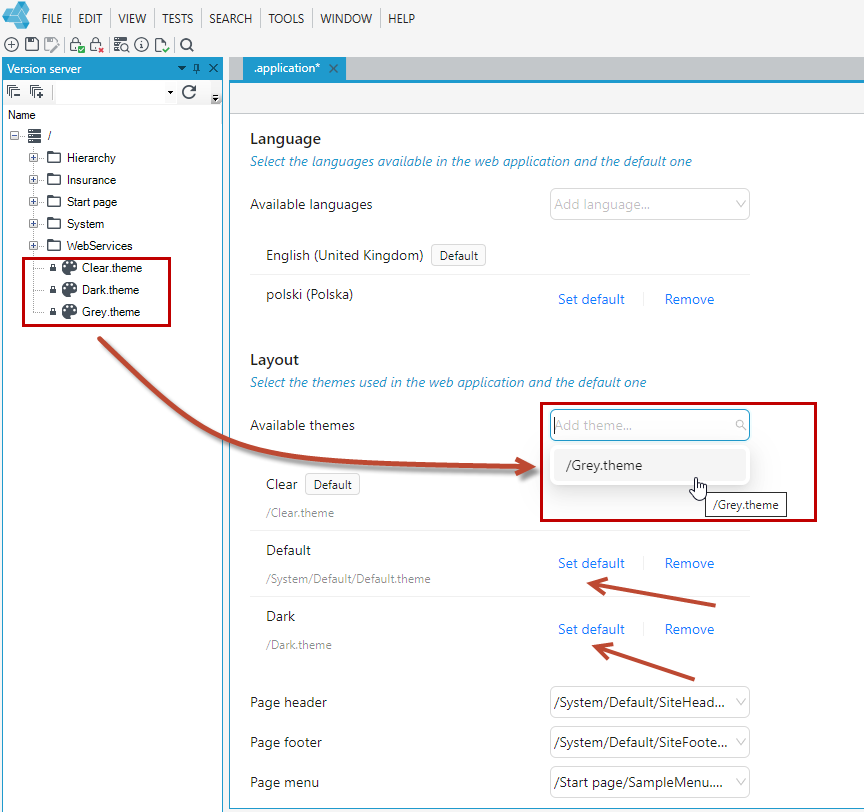Click the magnifying glass search toolbar icon

[x=187, y=45]
